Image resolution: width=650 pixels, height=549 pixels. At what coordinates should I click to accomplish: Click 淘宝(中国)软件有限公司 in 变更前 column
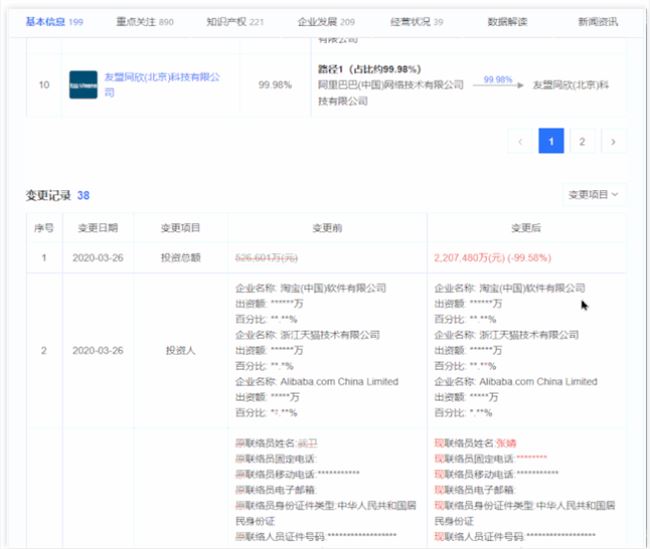click(333, 288)
